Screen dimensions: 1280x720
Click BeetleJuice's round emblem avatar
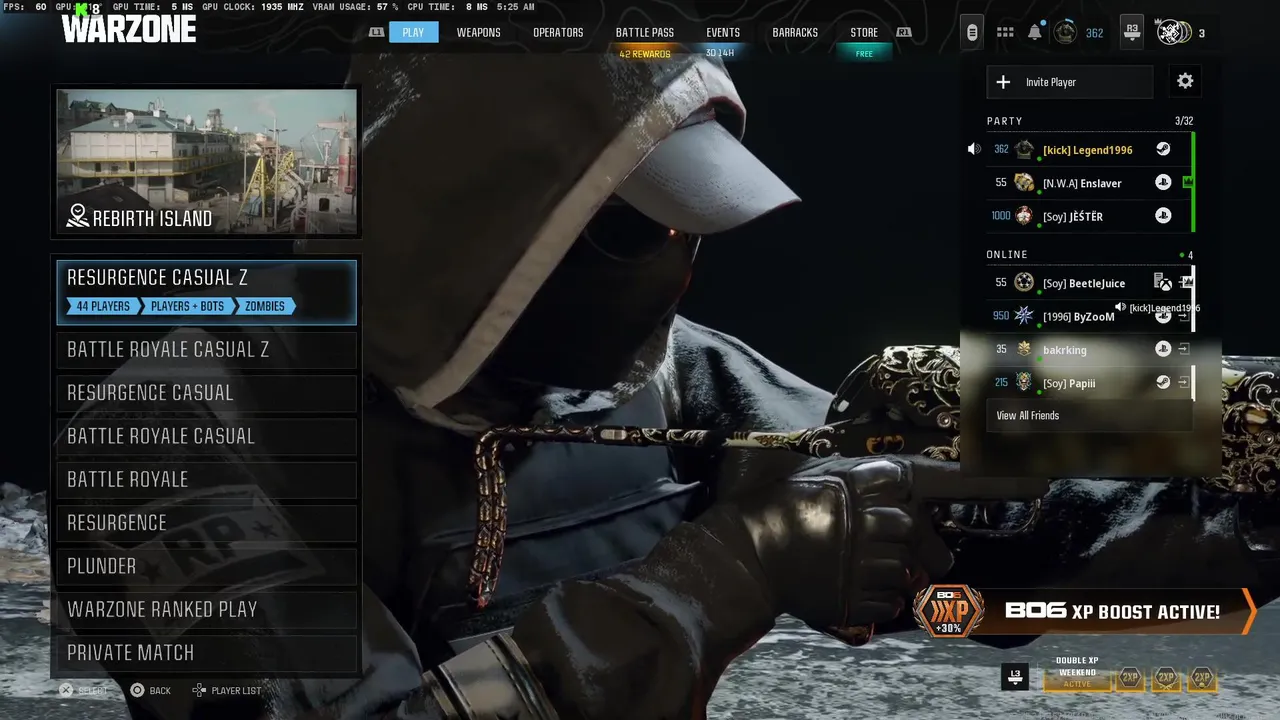pos(1024,283)
